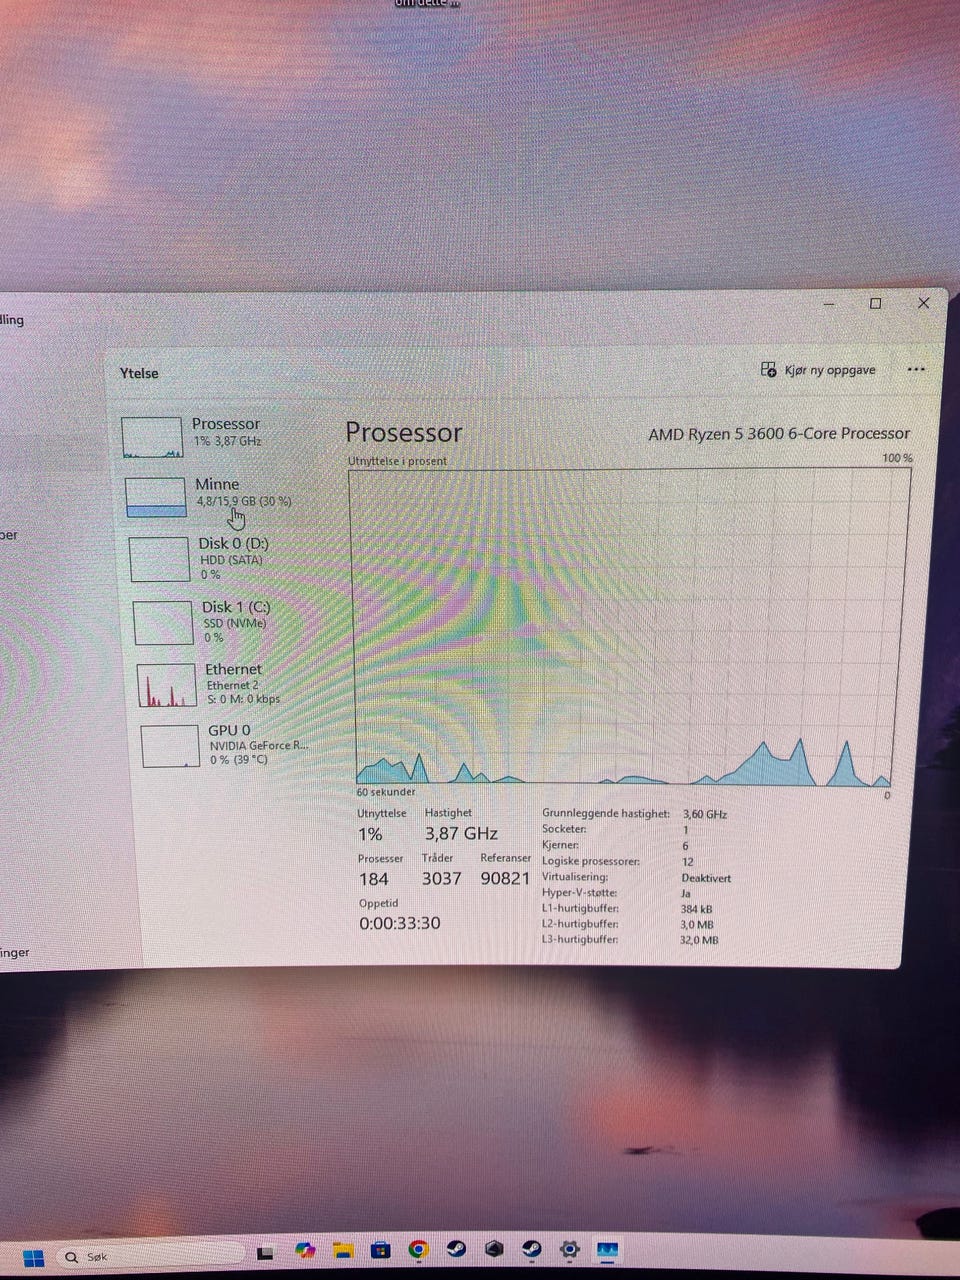Viewport: 960px width, 1280px height.
Task: Click the Ethernet mini traffic graph thumbnail
Action: 166,685
